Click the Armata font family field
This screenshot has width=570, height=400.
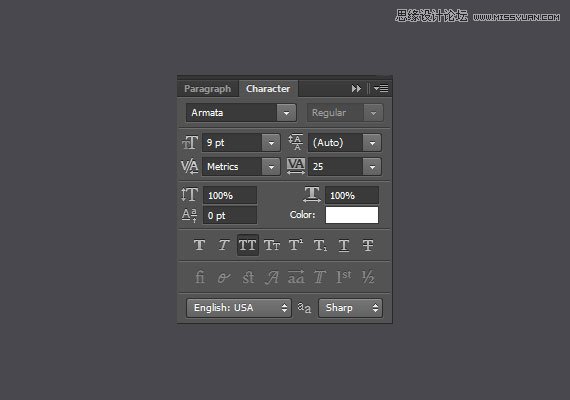pyautogui.click(x=232, y=113)
